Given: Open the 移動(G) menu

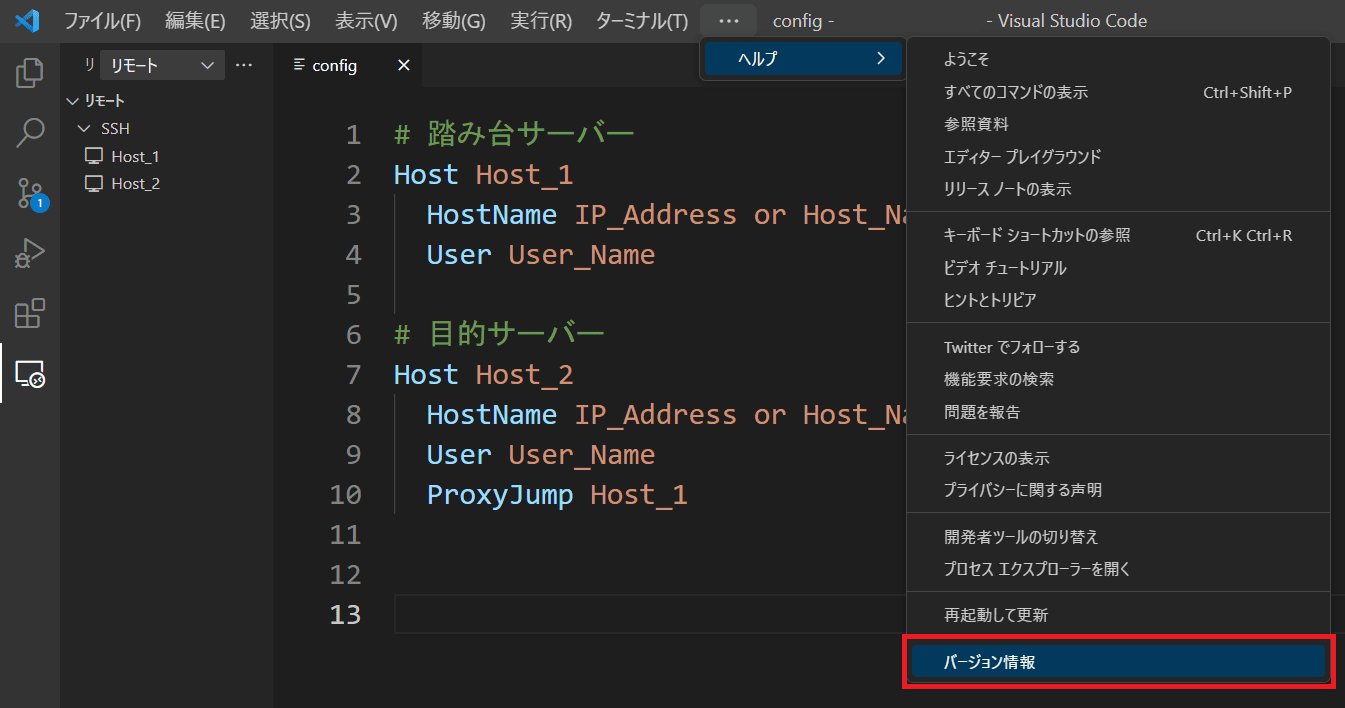Looking at the screenshot, I should coord(454,21).
